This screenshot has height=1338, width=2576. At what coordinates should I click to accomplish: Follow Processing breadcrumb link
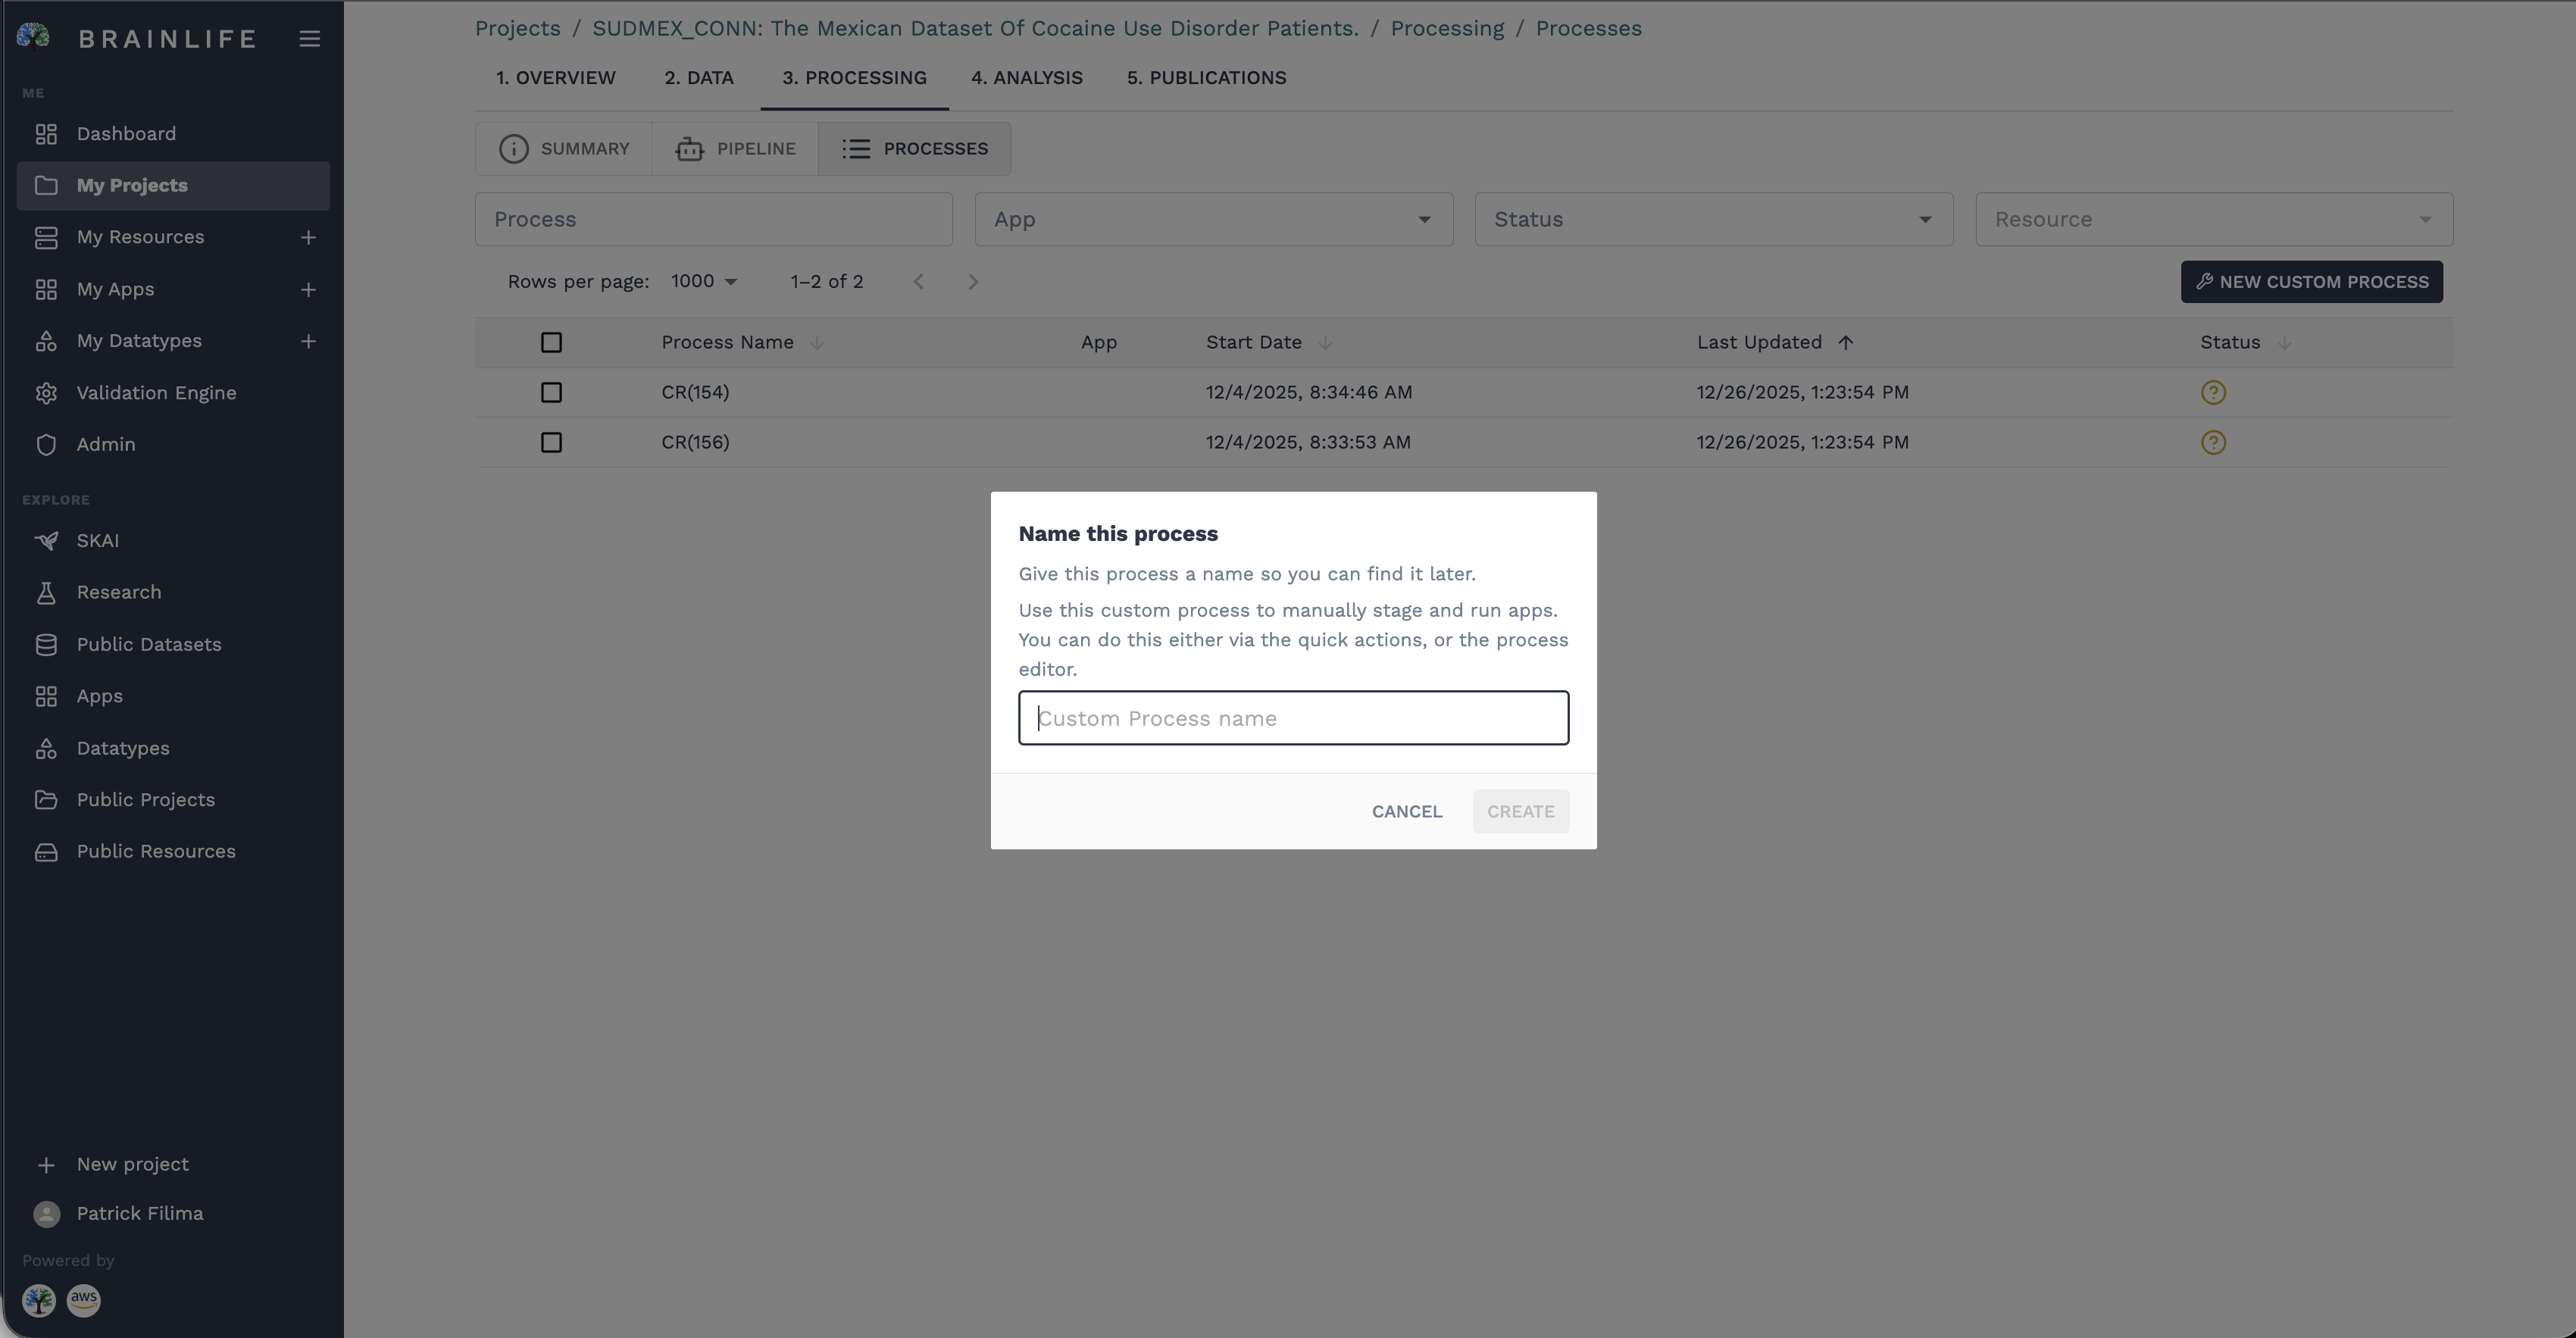coord(1447,28)
